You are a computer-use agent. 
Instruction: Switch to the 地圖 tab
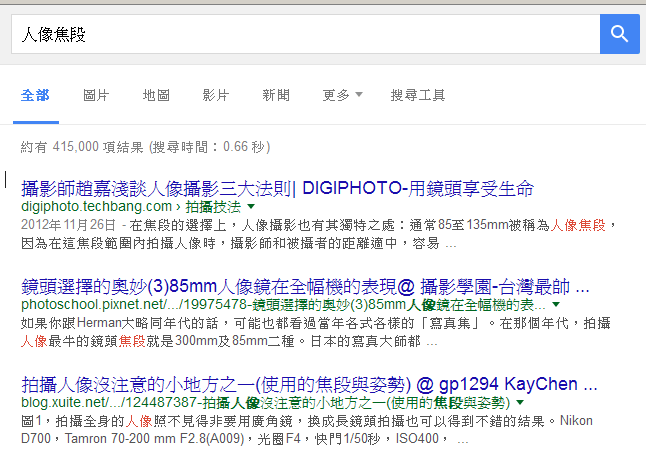156,95
